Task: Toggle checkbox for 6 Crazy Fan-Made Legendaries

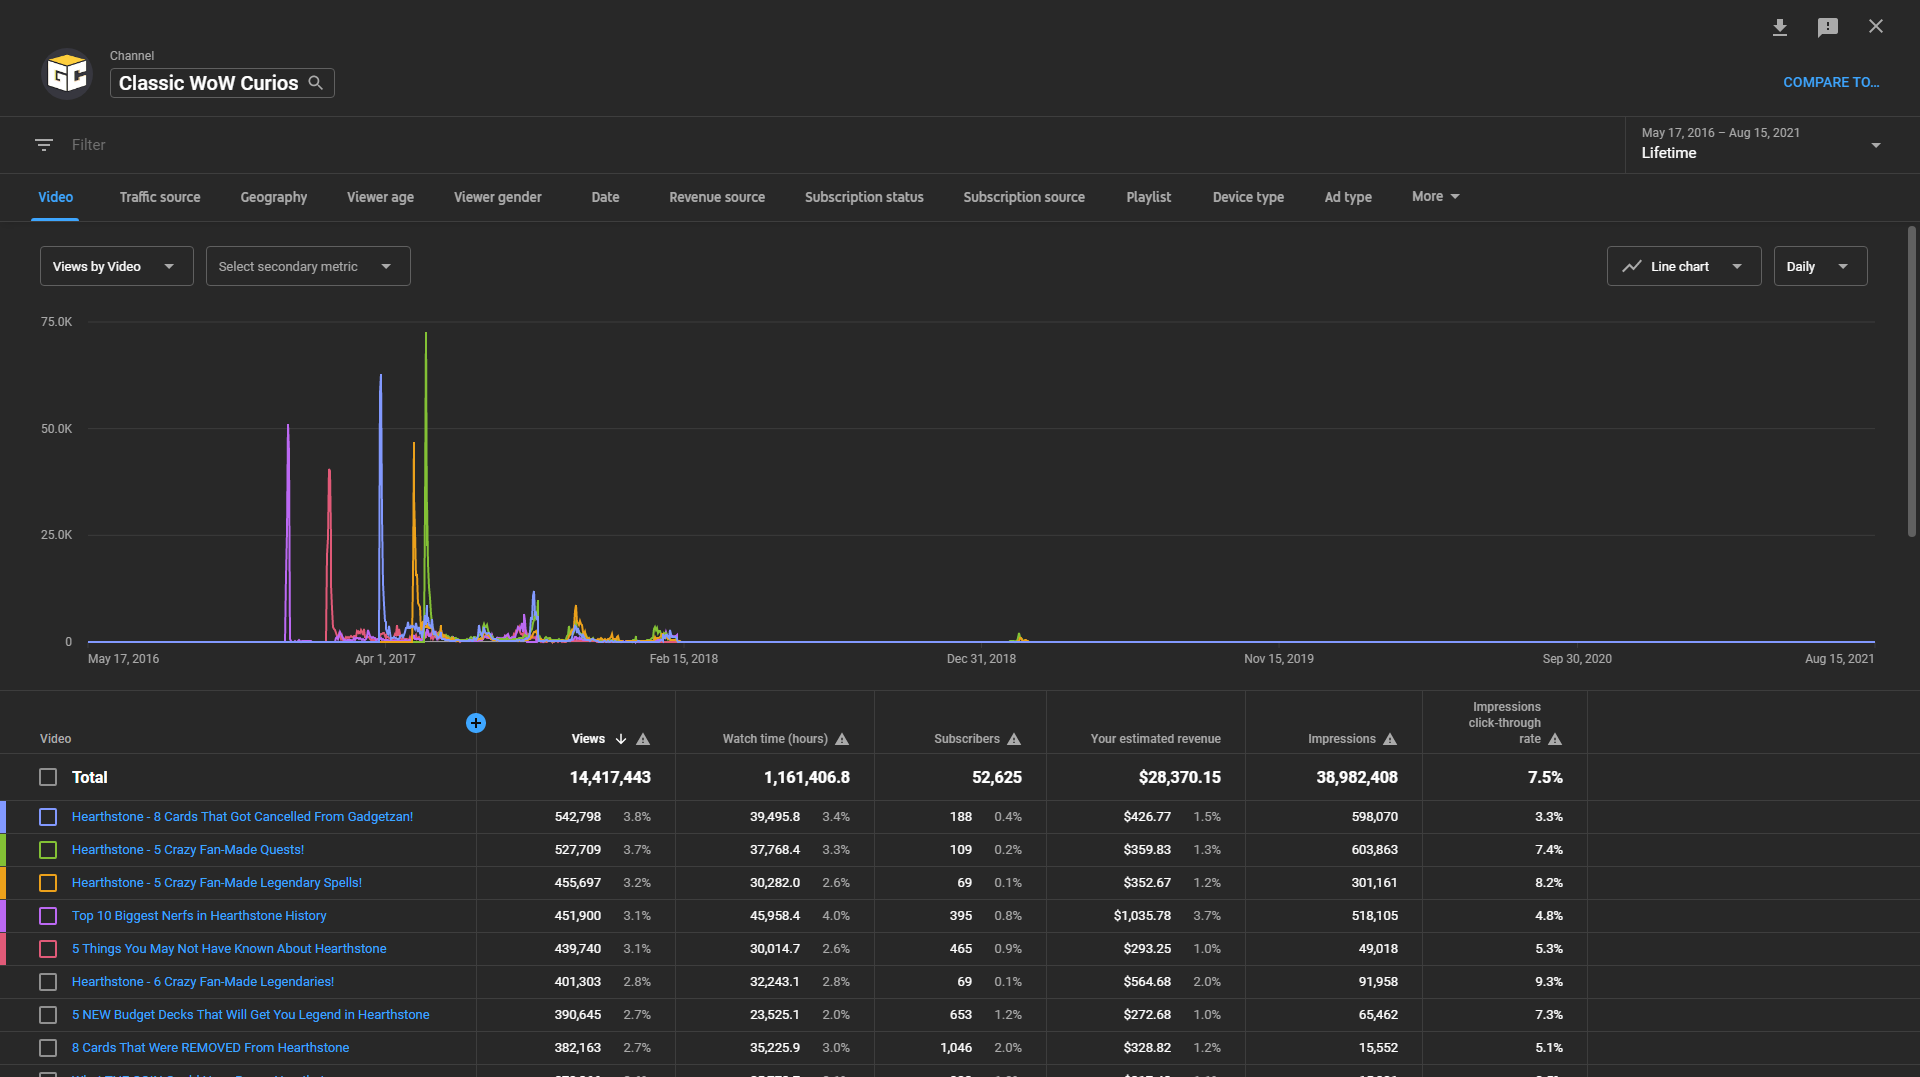Action: coord(48,982)
